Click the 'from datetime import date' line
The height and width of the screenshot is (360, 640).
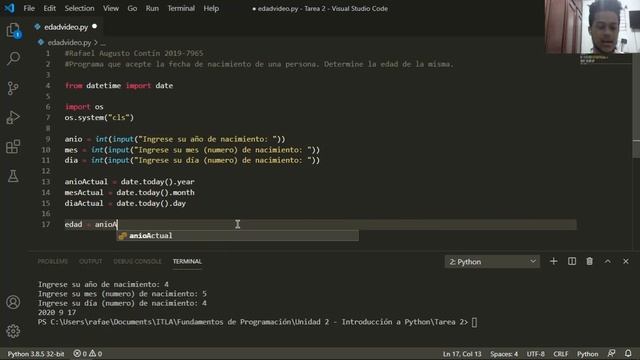[119, 86]
